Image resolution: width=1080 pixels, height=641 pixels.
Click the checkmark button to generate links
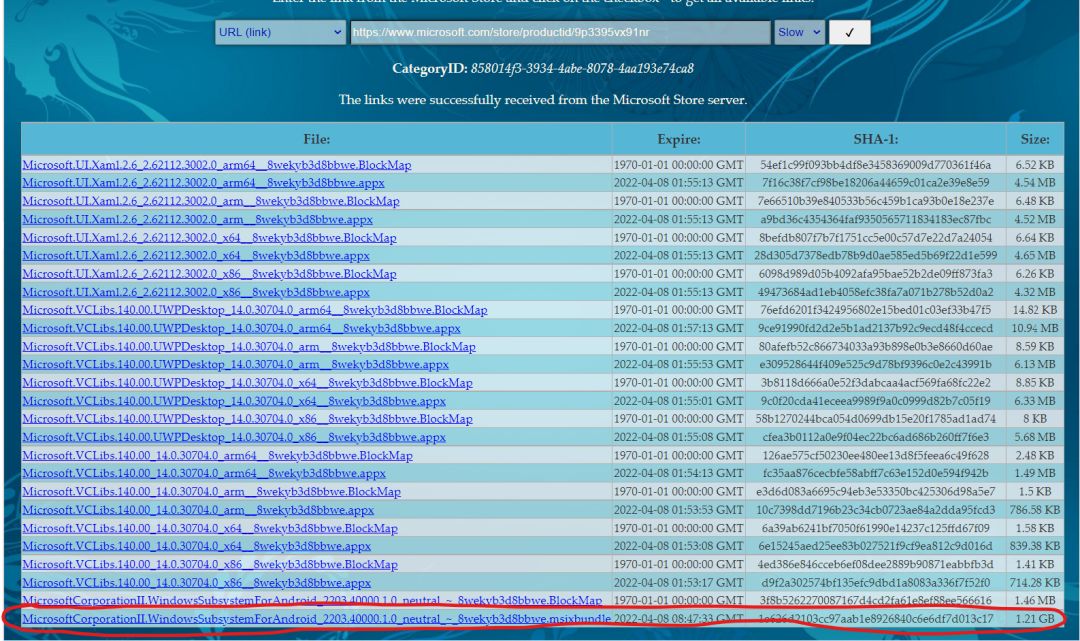tap(849, 32)
